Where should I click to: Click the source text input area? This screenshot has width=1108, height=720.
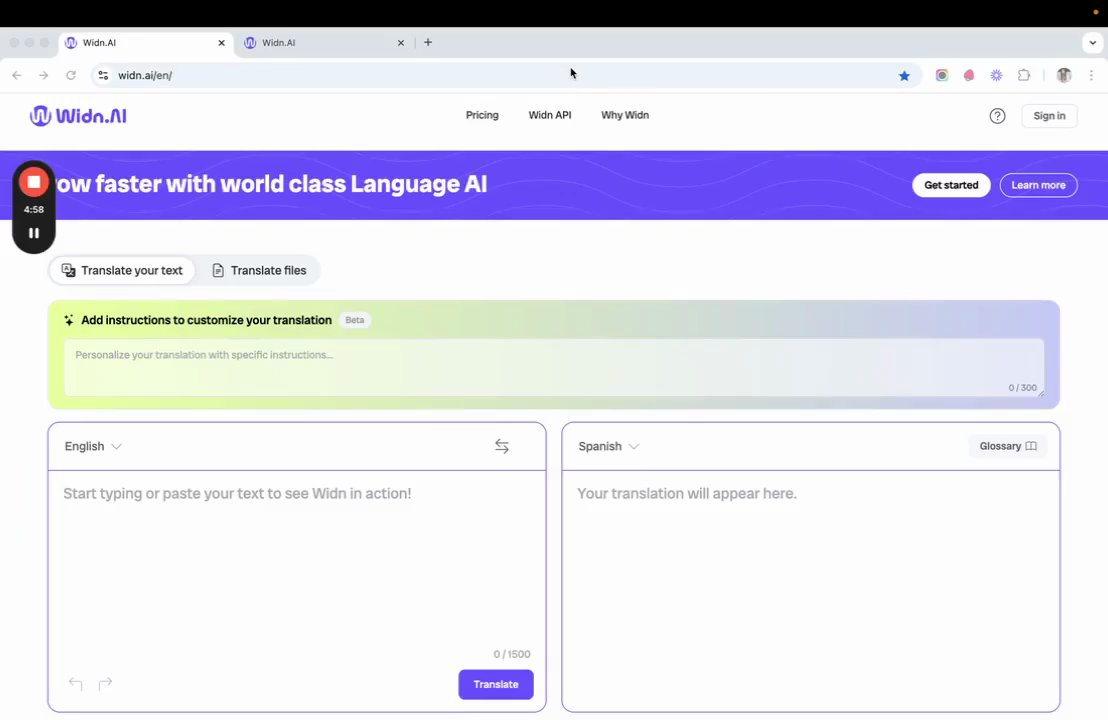297,558
